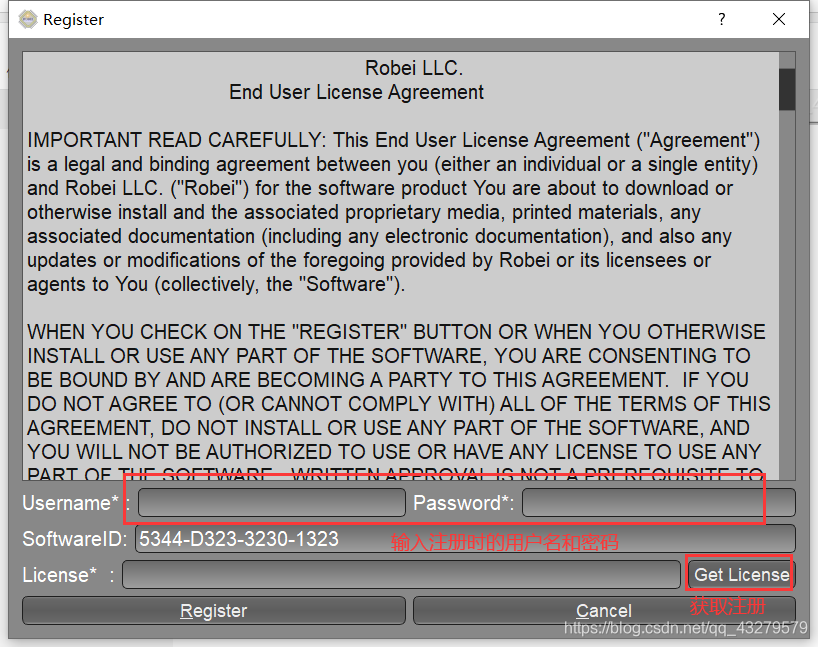Click the scrollbar track below the thumb

coord(787,295)
